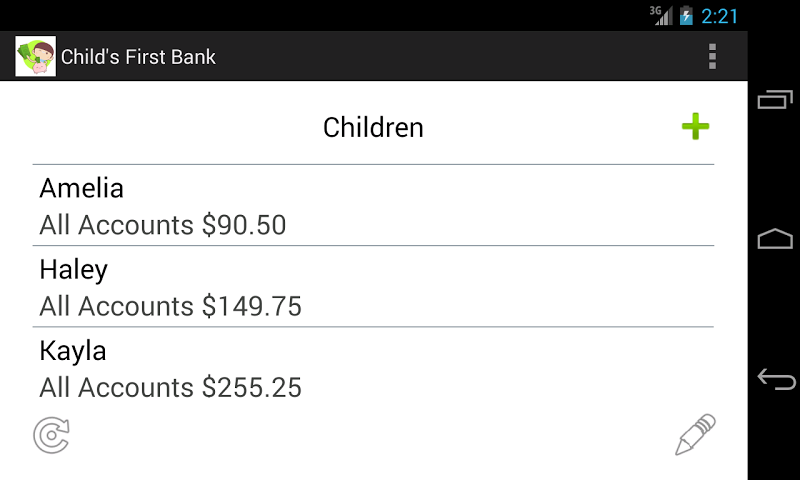The width and height of the screenshot is (800, 480).
Task: Select Kayla in the children list
Action: [x=73, y=351]
